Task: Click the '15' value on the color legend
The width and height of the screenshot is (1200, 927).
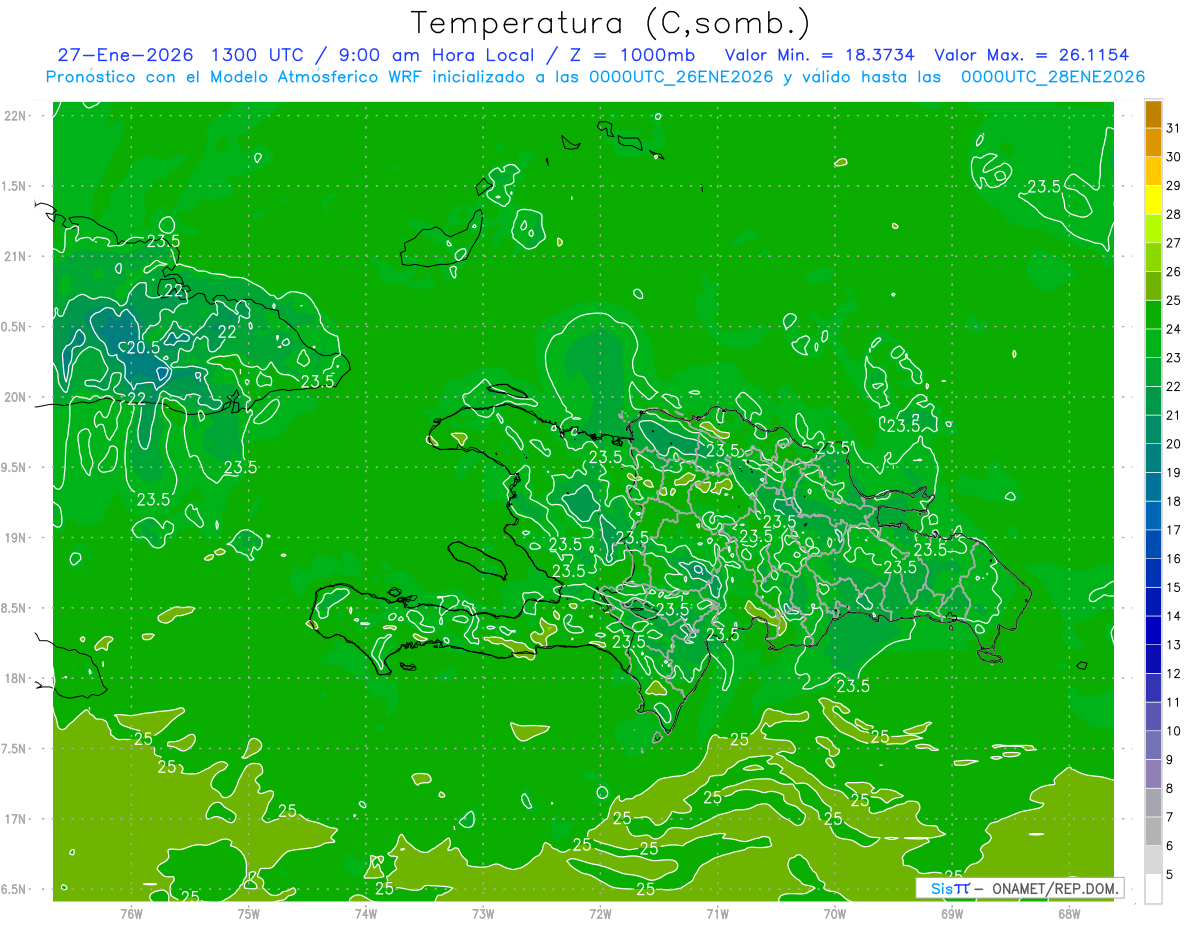Action: (x=1174, y=588)
